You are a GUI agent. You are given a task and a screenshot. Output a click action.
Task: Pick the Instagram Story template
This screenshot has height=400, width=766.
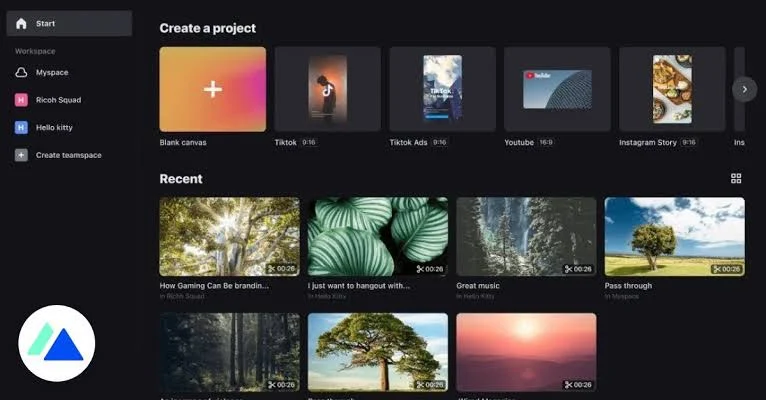click(671, 89)
